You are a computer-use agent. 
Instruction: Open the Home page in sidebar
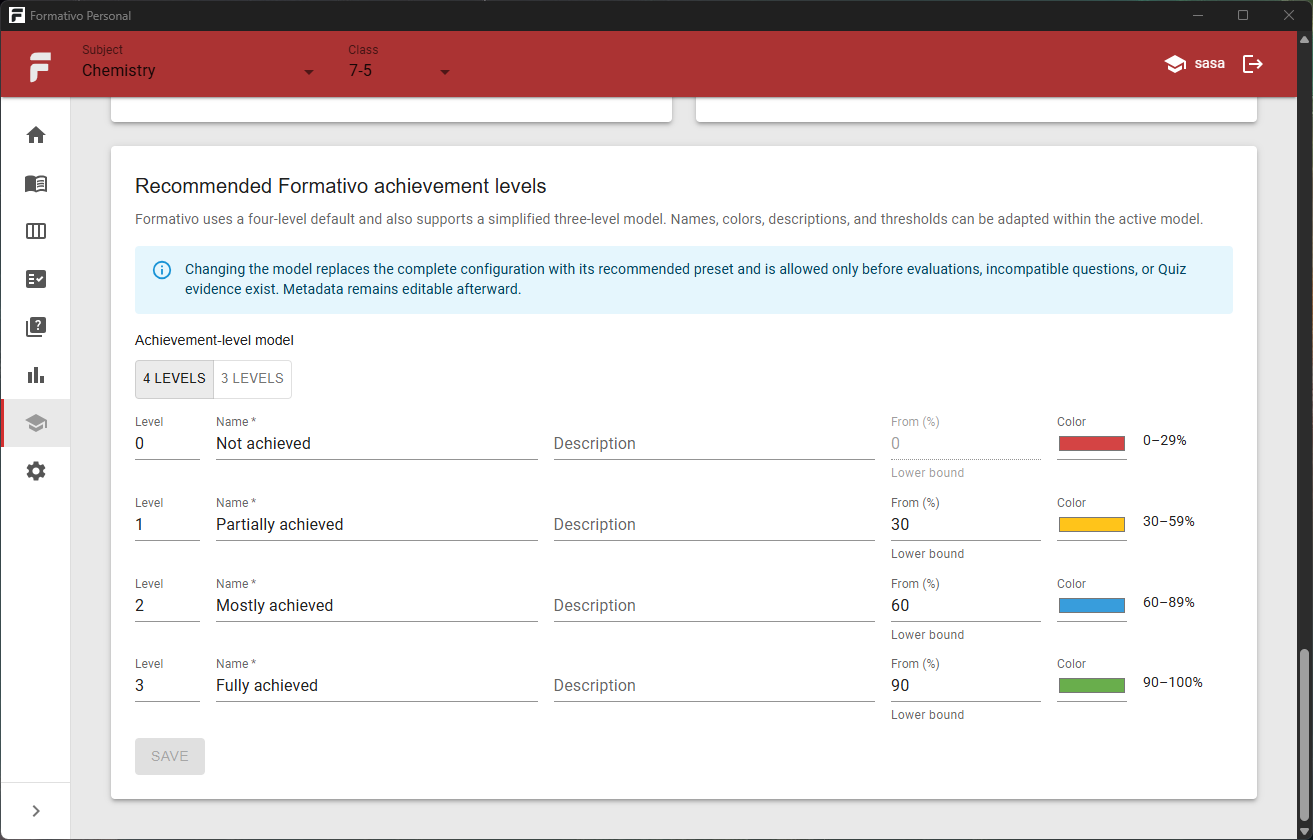[36, 135]
